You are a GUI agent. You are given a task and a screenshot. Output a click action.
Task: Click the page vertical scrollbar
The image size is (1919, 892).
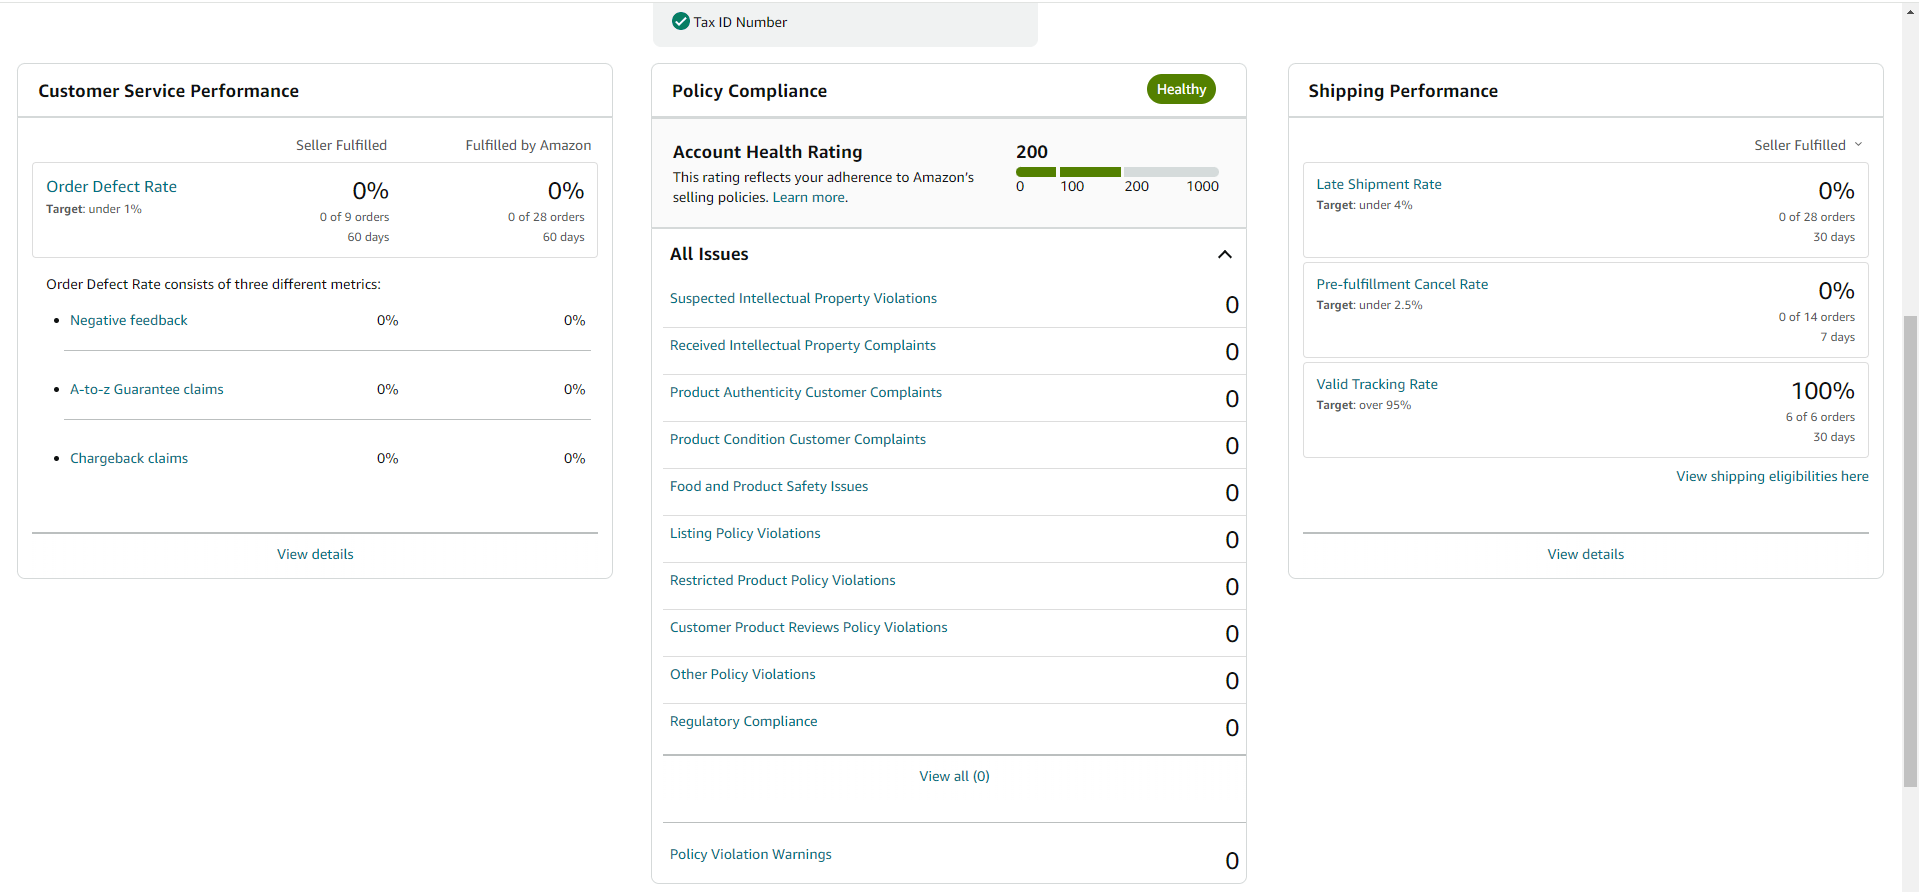(1910, 550)
